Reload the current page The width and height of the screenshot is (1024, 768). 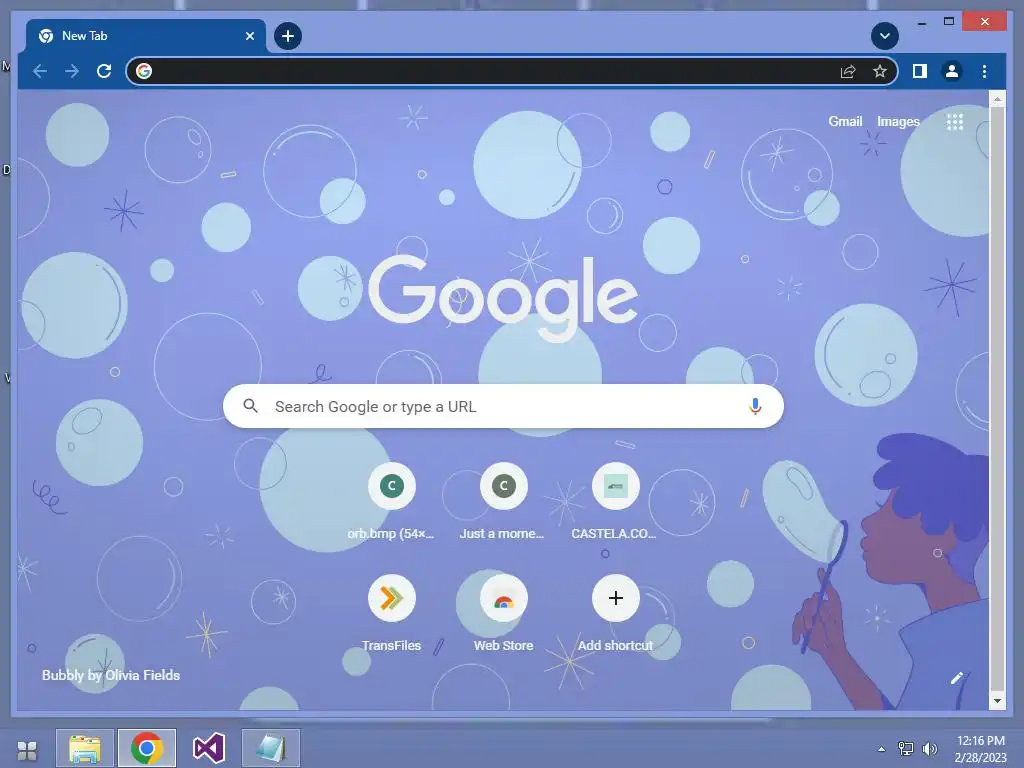coord(104,71)
